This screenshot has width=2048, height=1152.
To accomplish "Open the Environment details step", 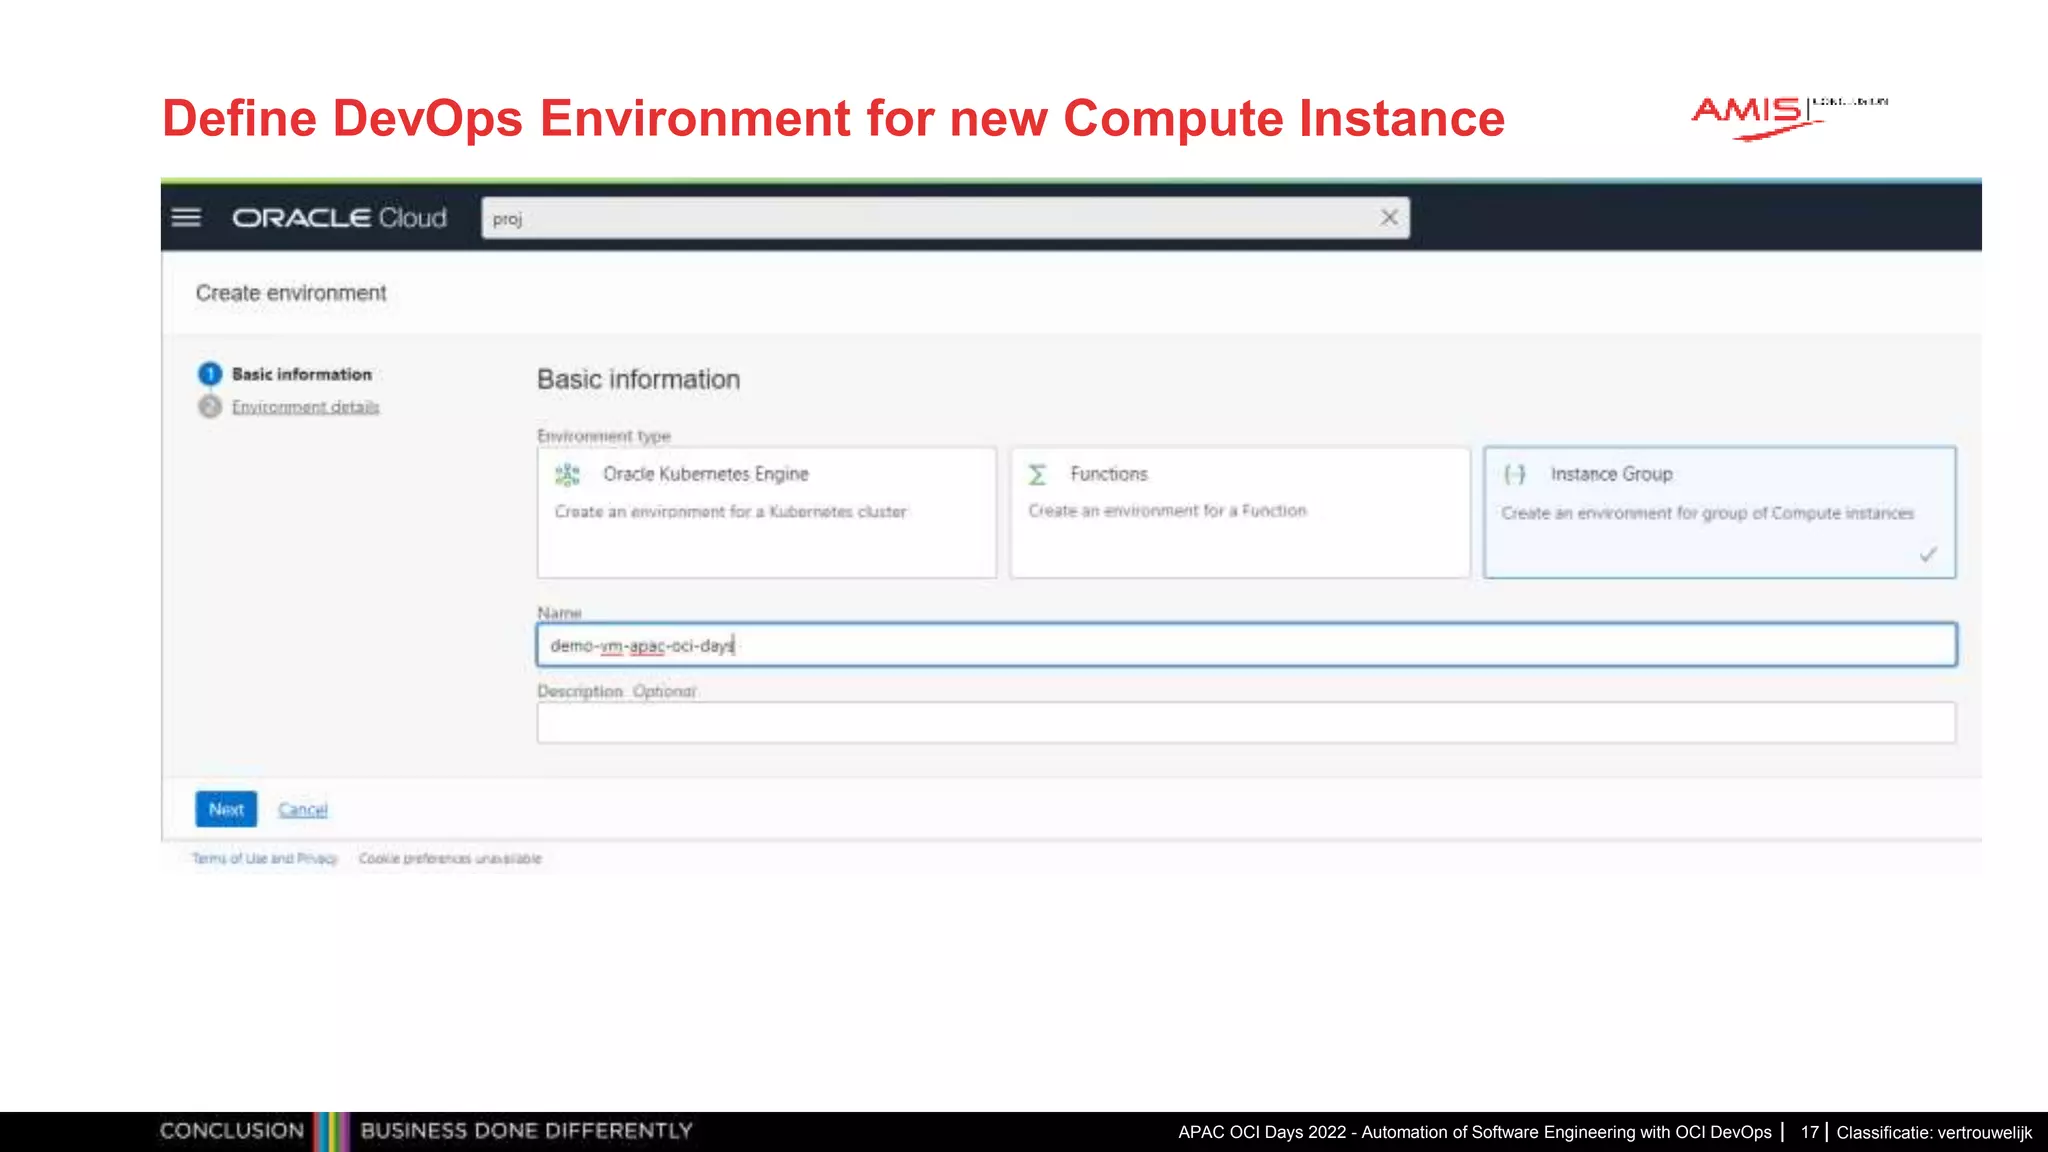I will coord(306,407).
